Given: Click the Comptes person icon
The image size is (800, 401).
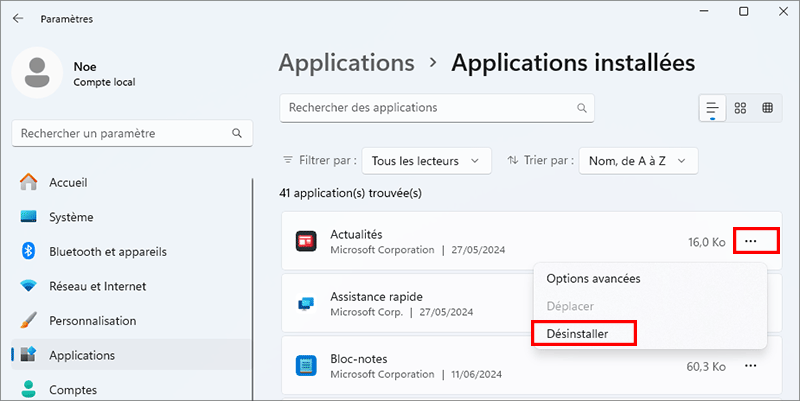Looking at the screenshot, I should click(29, 389).
